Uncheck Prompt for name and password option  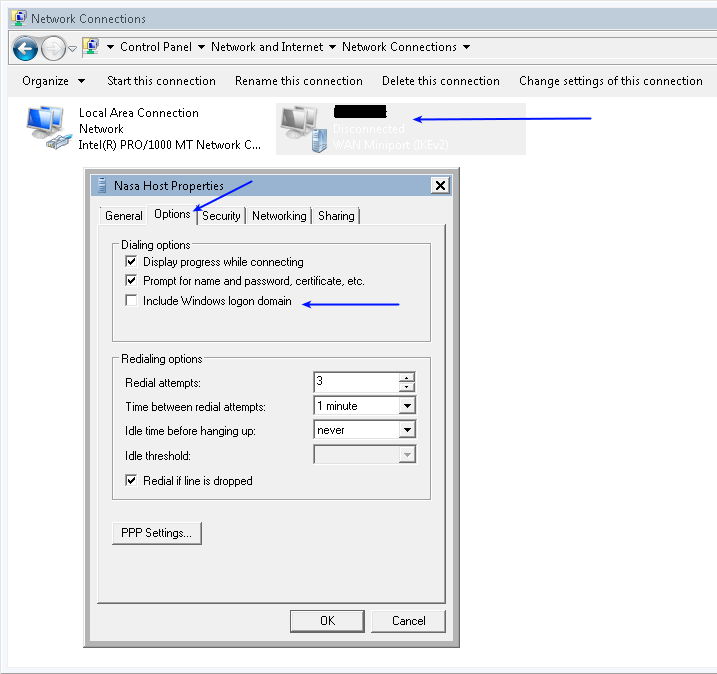(x=131, y=281)
